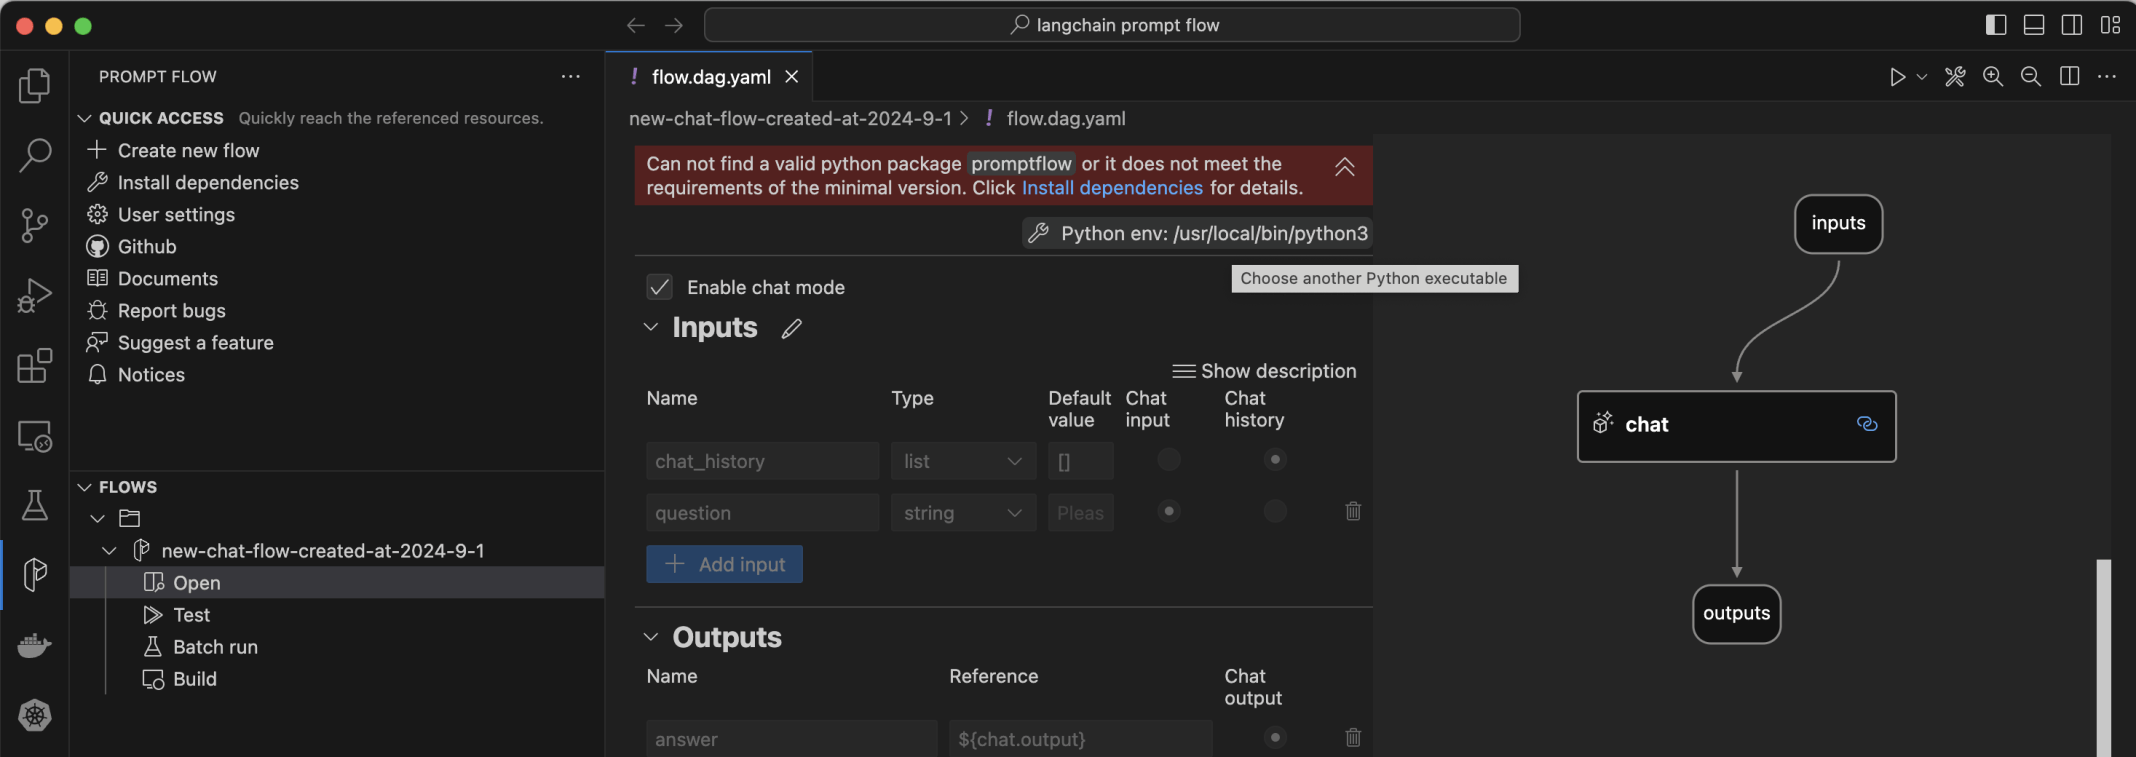Image resolution: width=2136 pixels, height=757 pixels.
Task: Click Batch run in the flows tree
Action: pyautogui.click(x=215, y=647)
